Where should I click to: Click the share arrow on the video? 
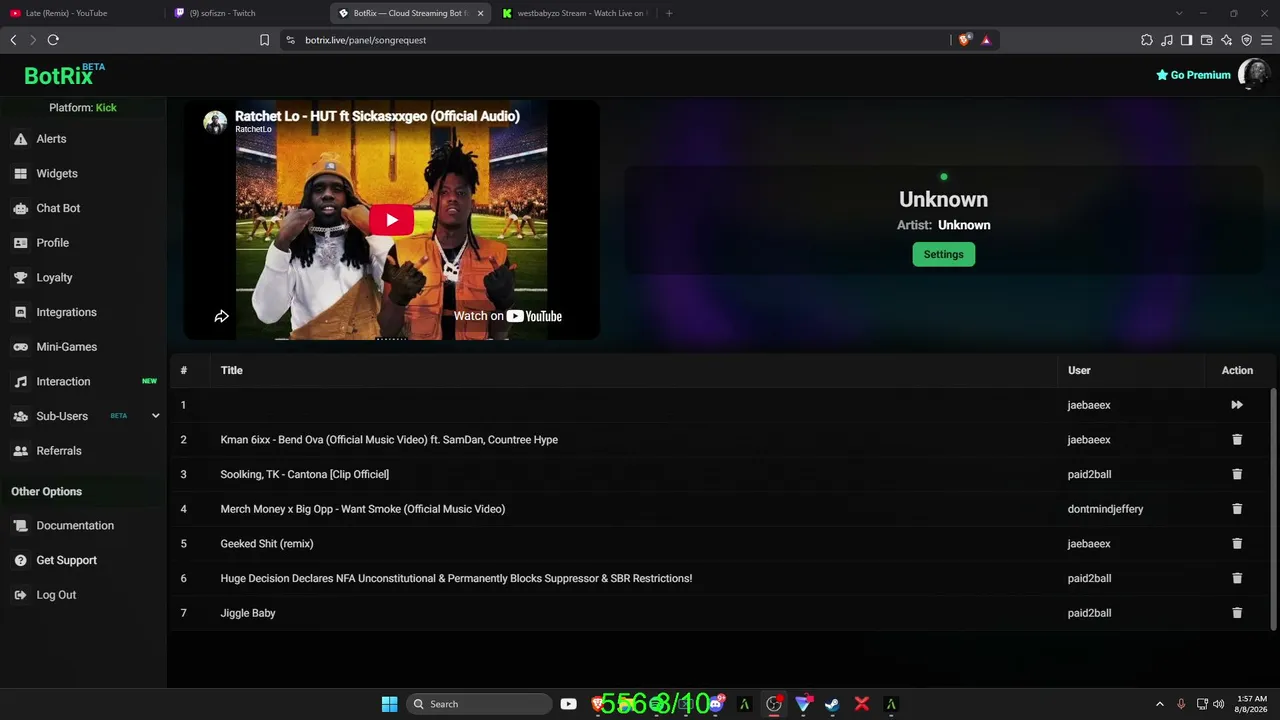[222, 316]
